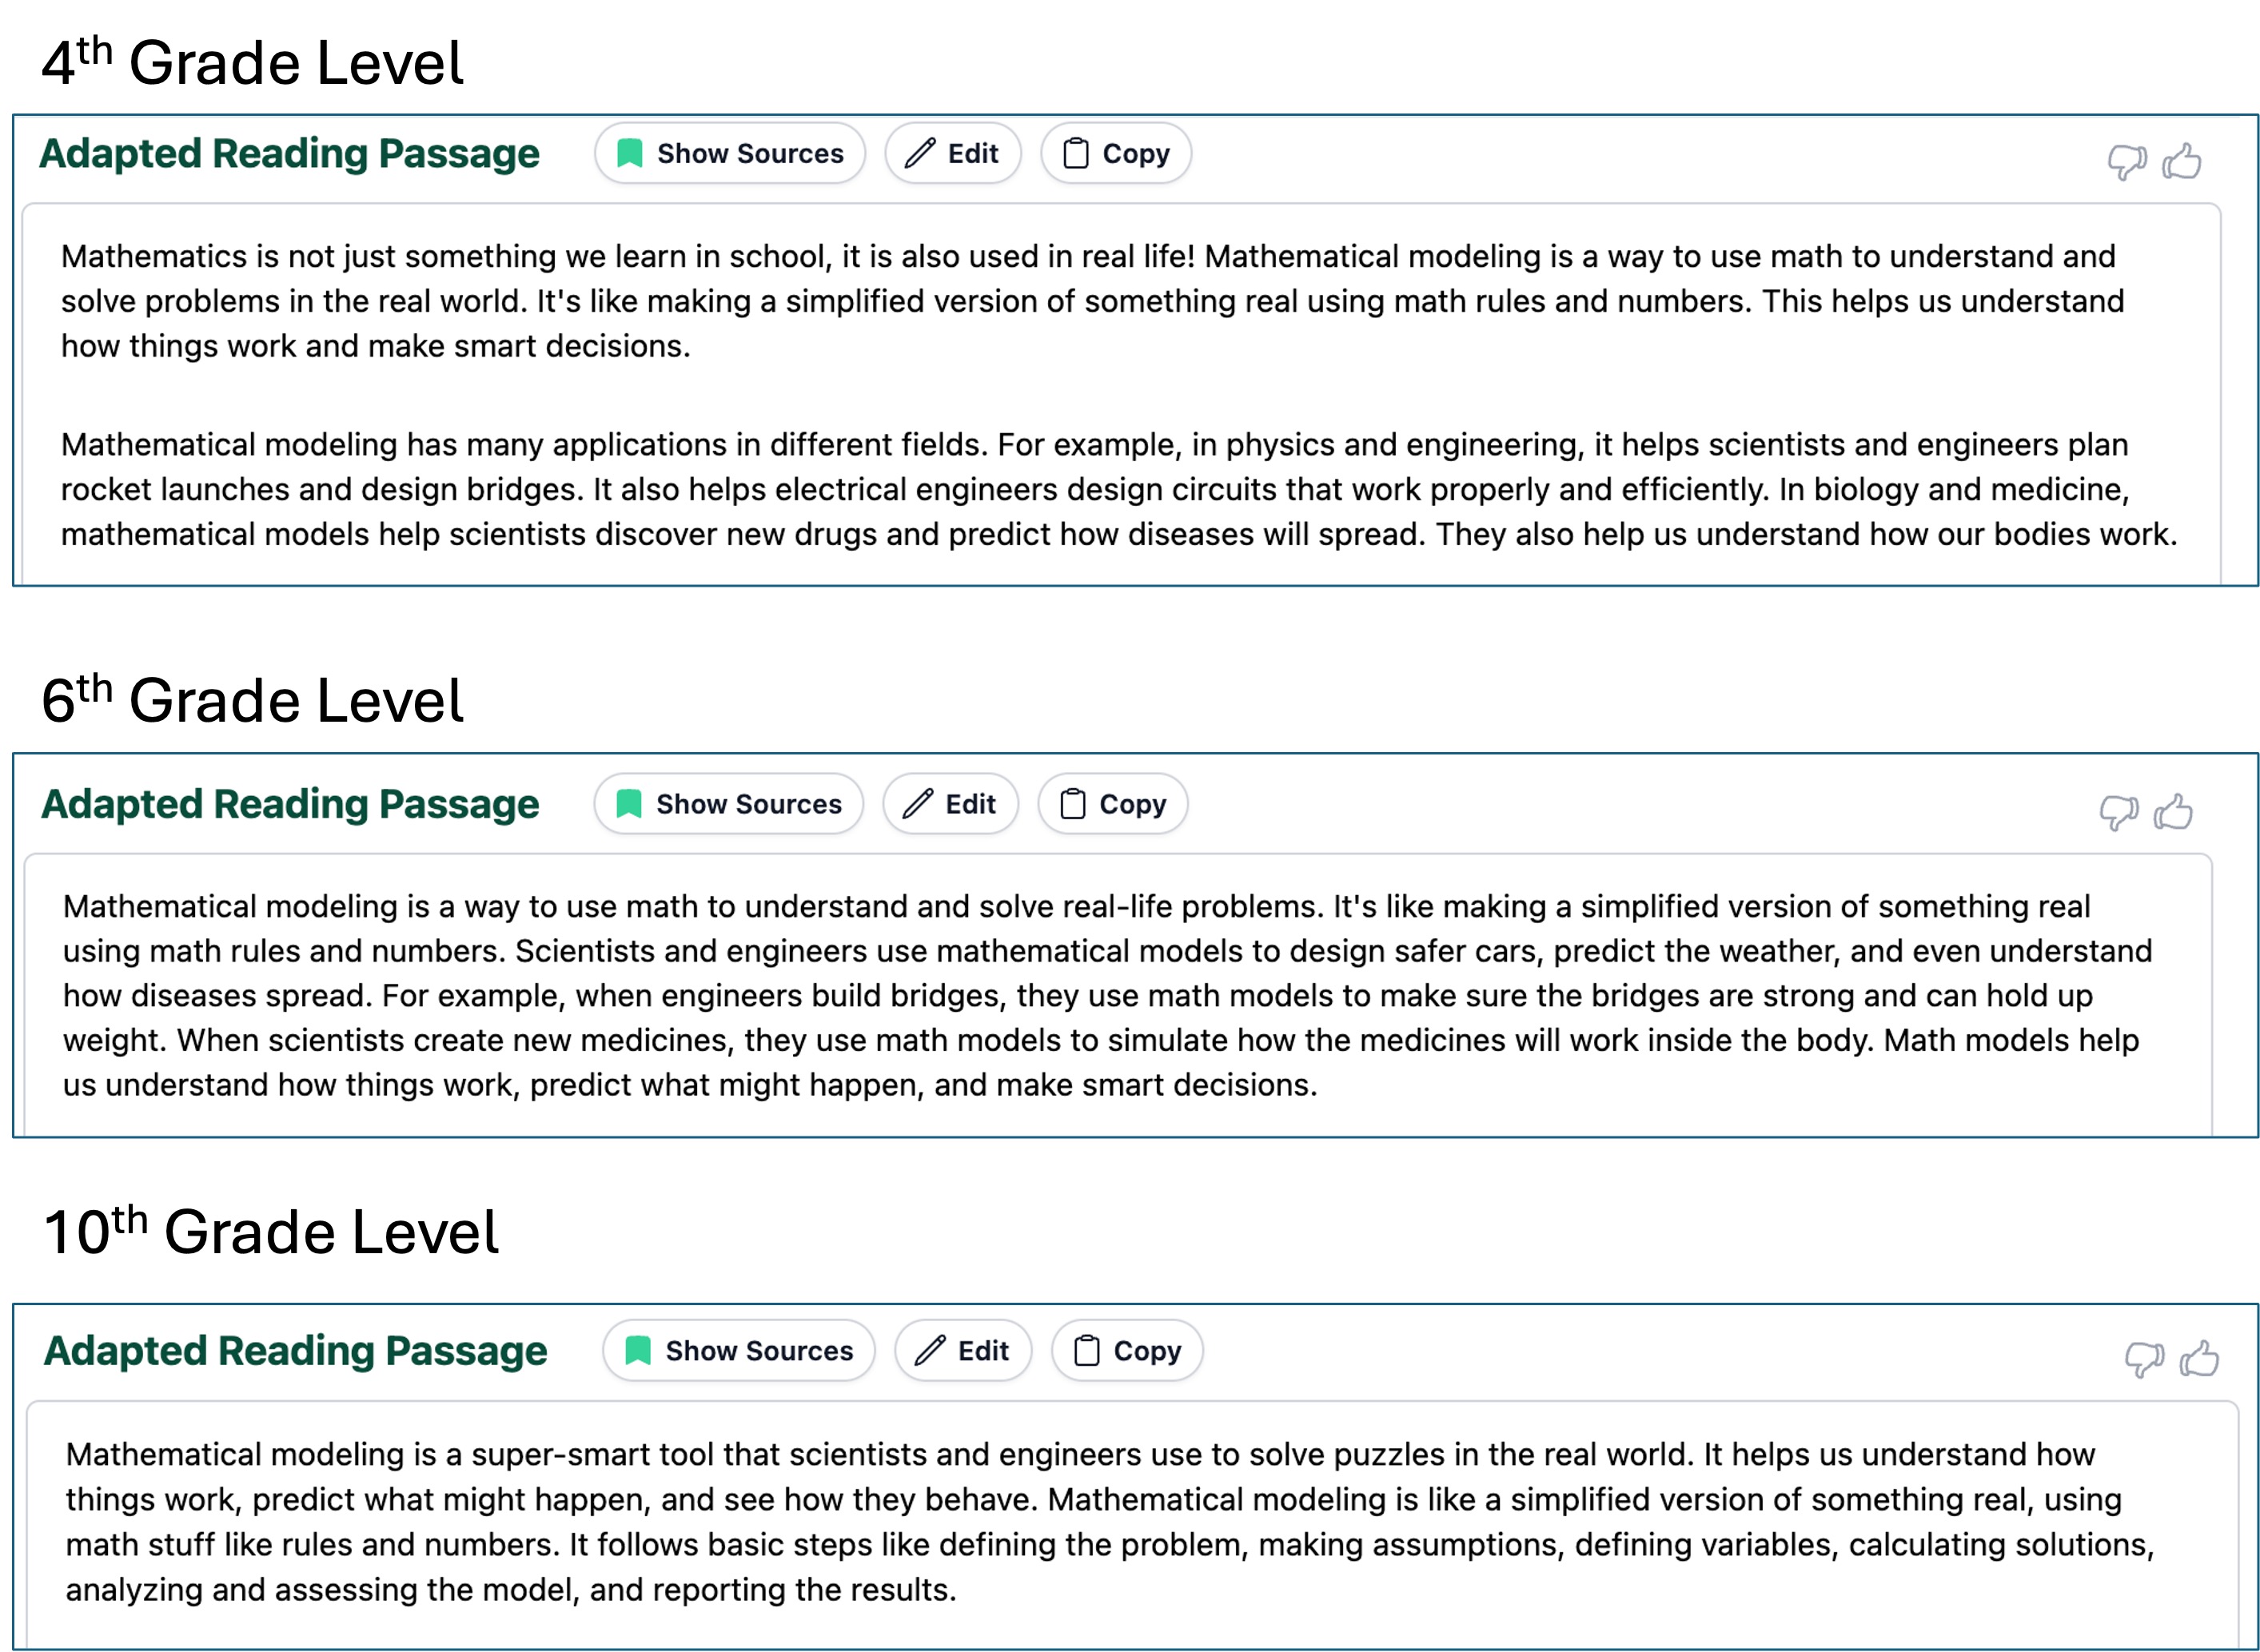Screen dimensions: 2260x1652
Task: Thumbs up the 6th grade passage
Action: [2173, 811]
